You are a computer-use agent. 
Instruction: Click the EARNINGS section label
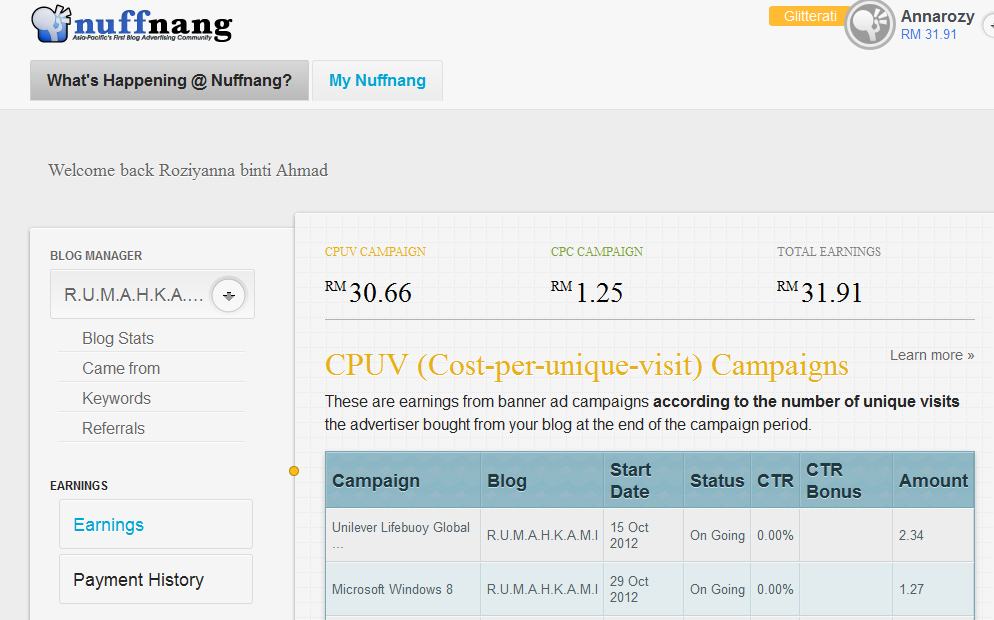coord(79,486)
